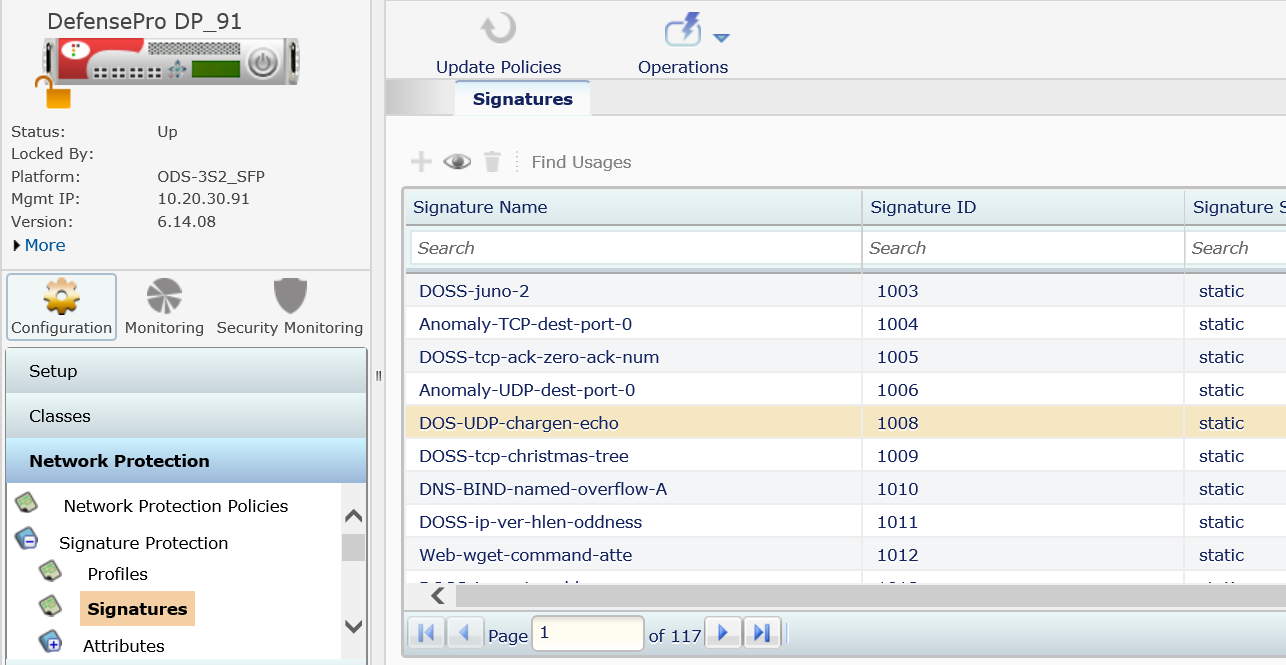
Task: Click the delete signature trash icon
Action: (491, 161)
